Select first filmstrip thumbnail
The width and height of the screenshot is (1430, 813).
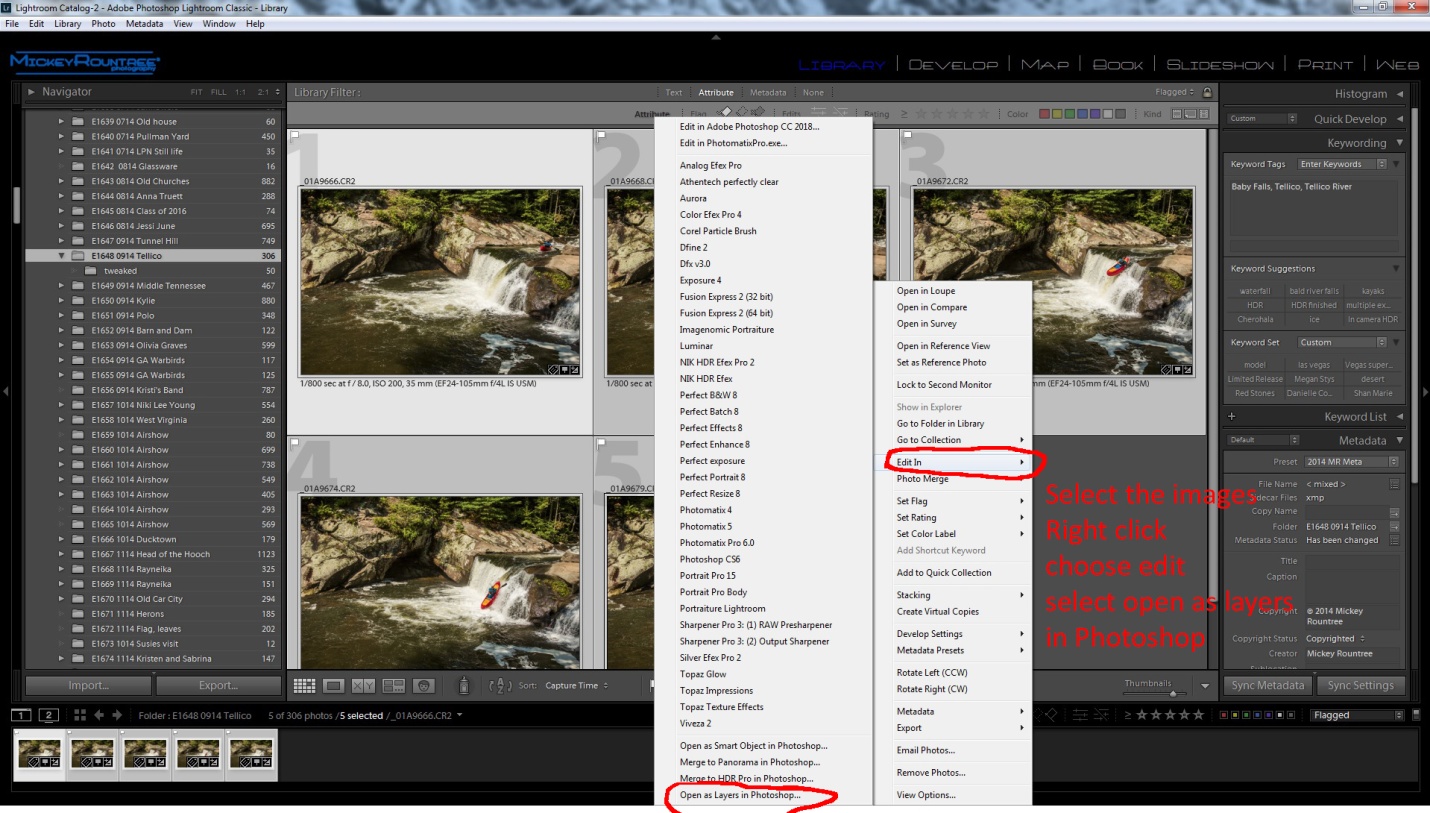pyautogui.click(x=40, y=755)
